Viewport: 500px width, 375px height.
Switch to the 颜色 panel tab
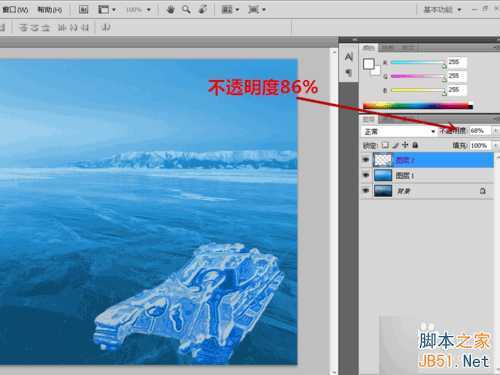coord(369,48)
